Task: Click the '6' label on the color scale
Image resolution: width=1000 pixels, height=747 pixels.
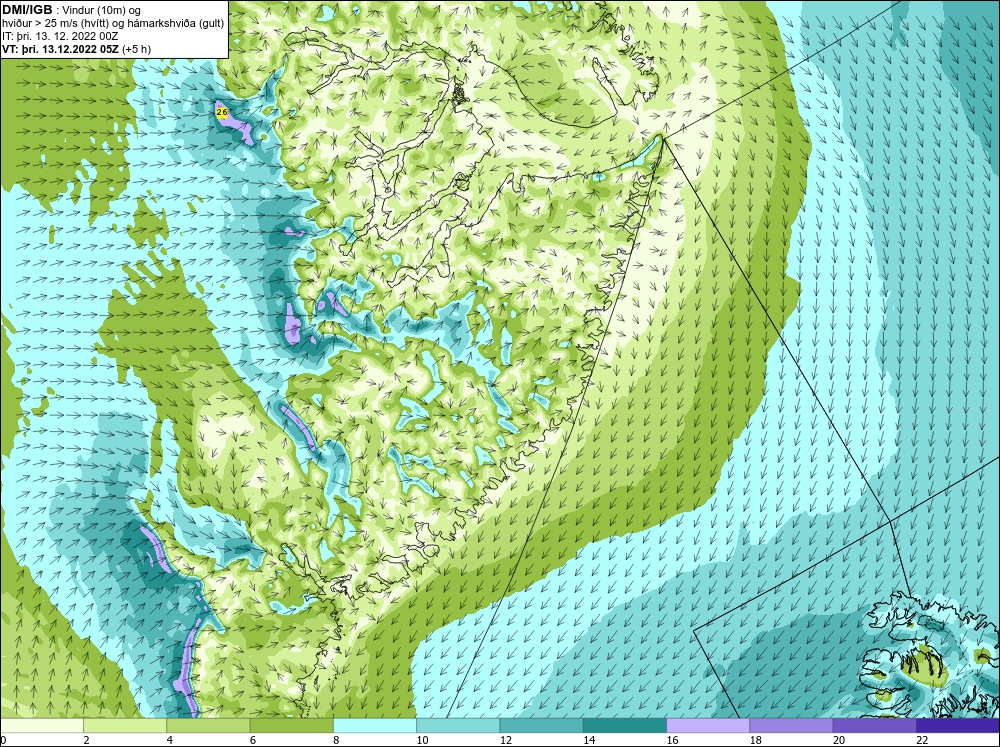Action: click(x=253, y=740)
